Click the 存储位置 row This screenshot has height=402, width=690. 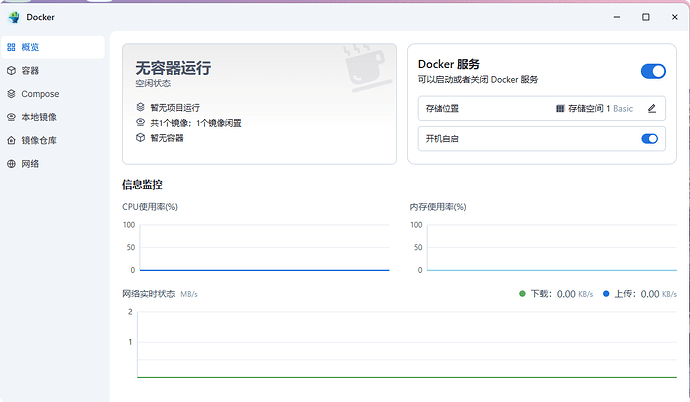point(541,108)
